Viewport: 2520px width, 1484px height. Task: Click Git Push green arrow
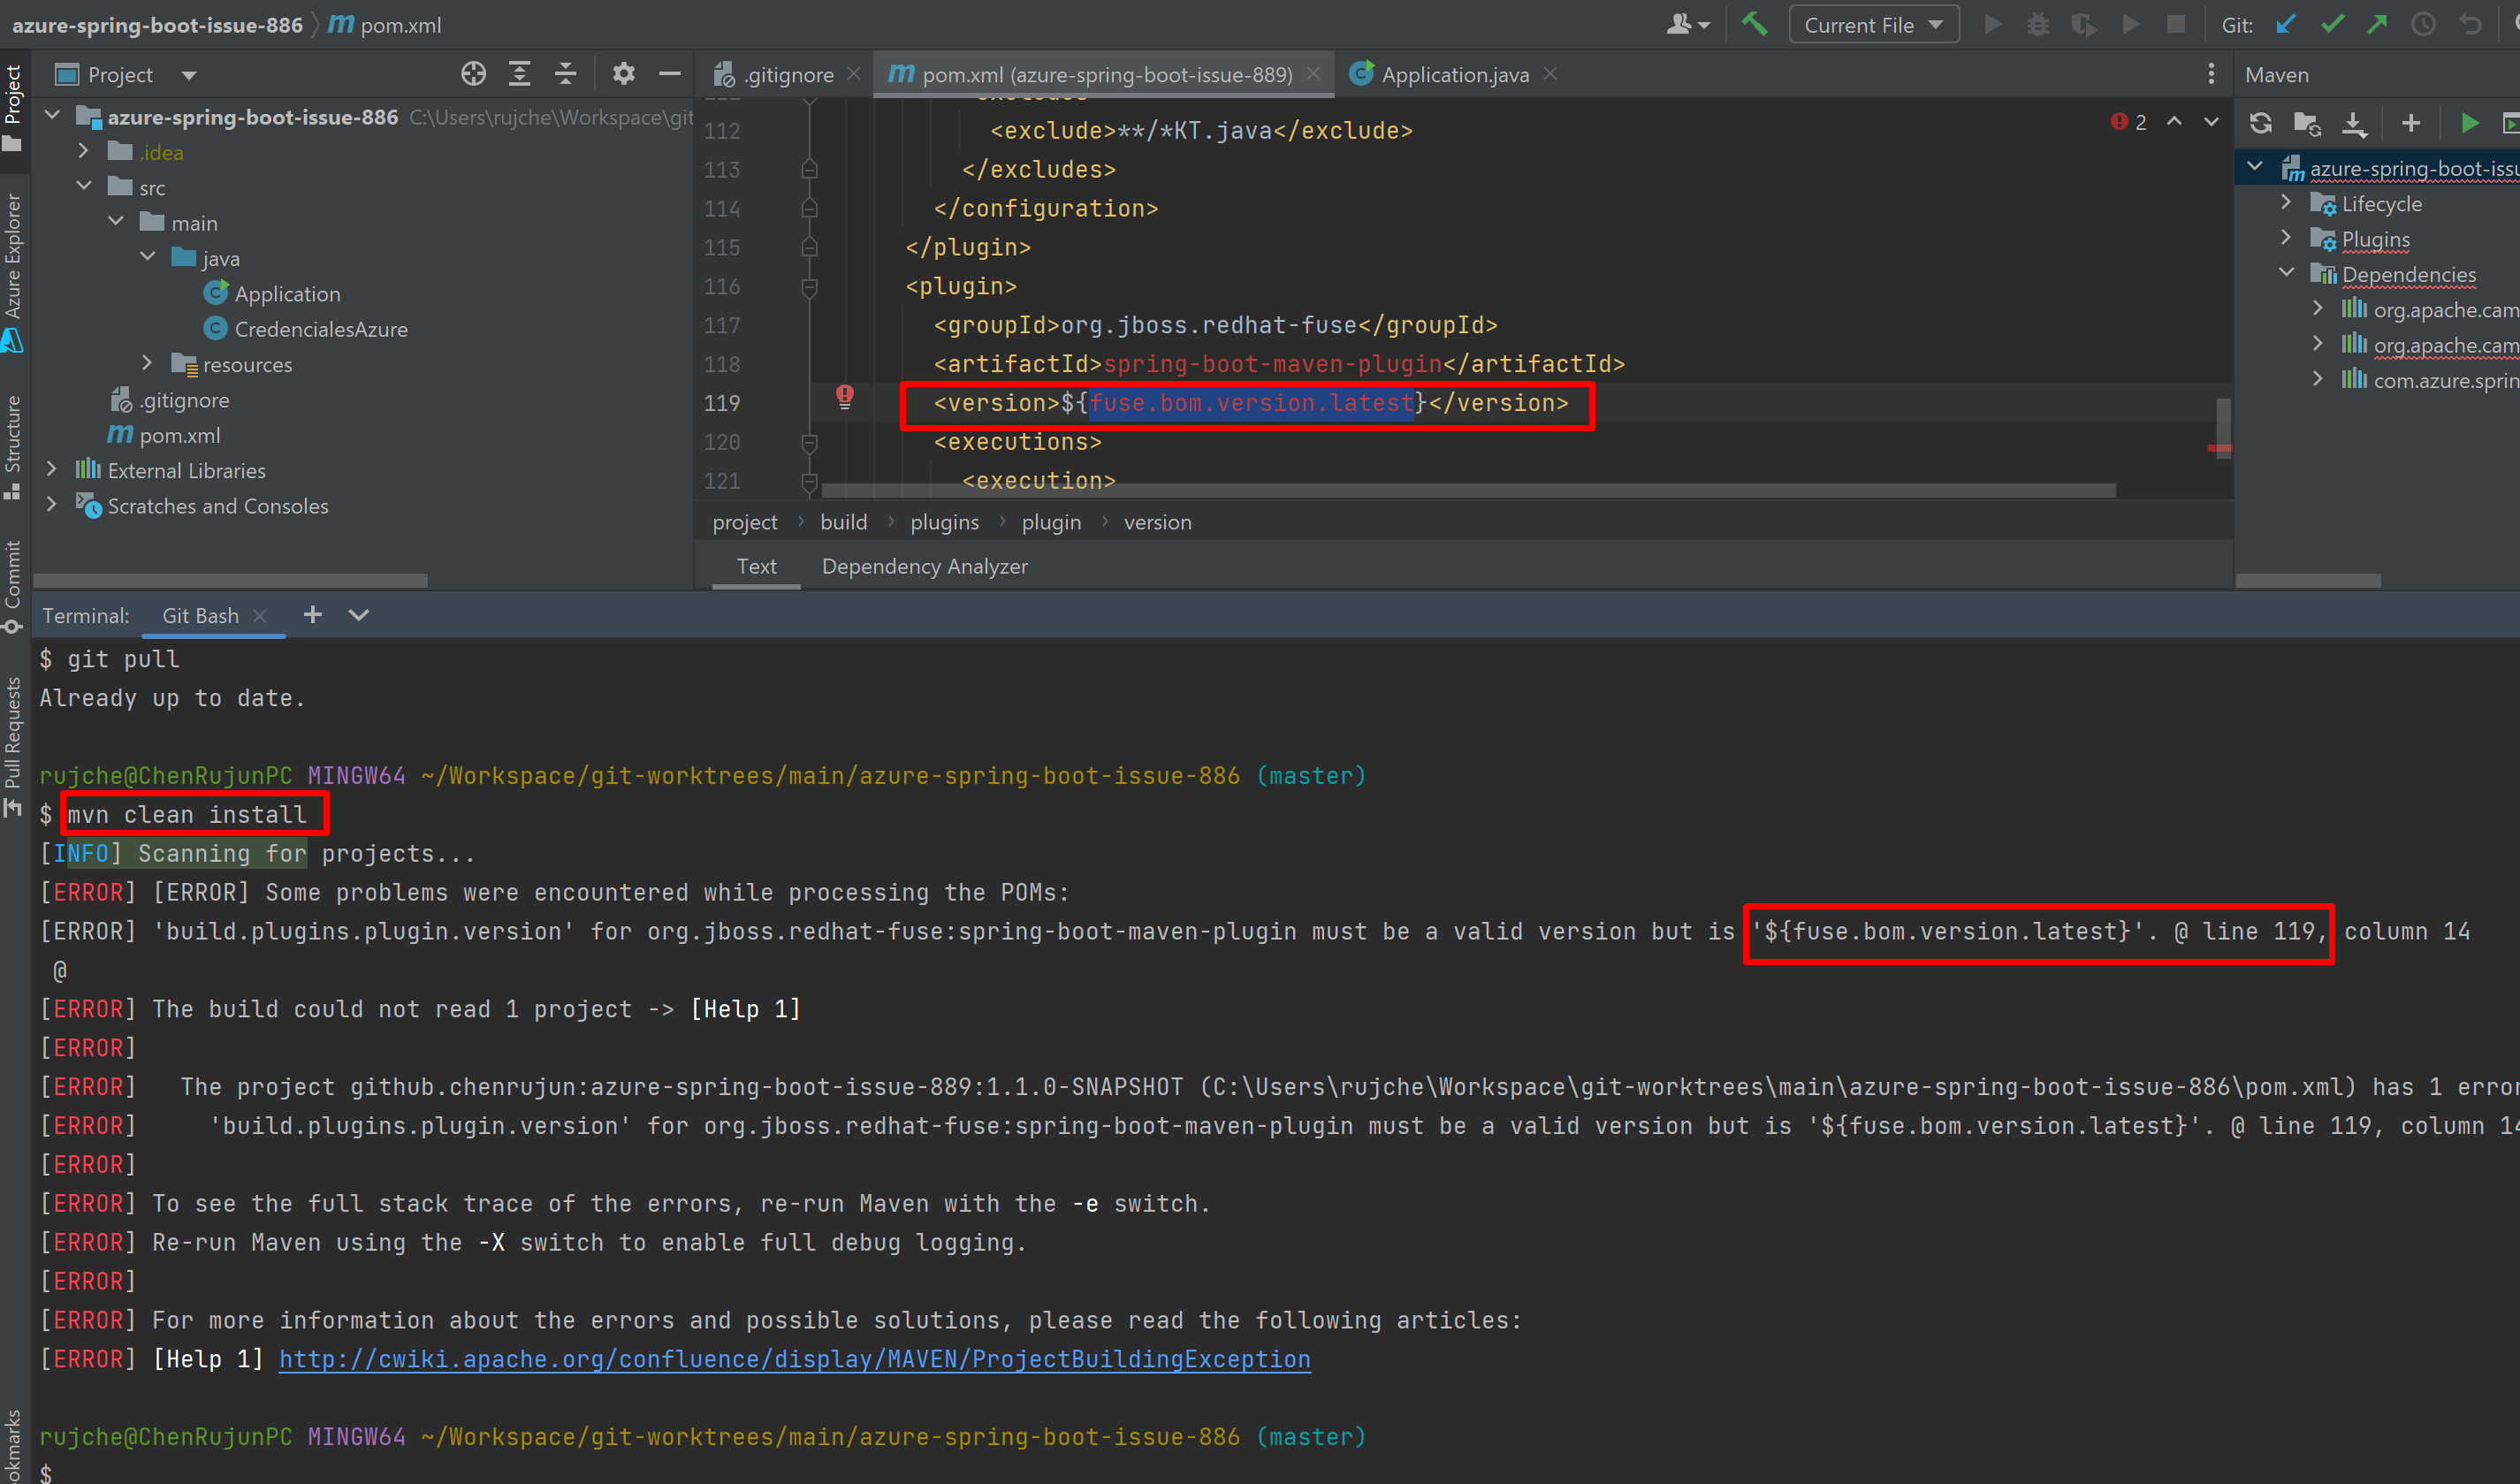click(2377, 24)
